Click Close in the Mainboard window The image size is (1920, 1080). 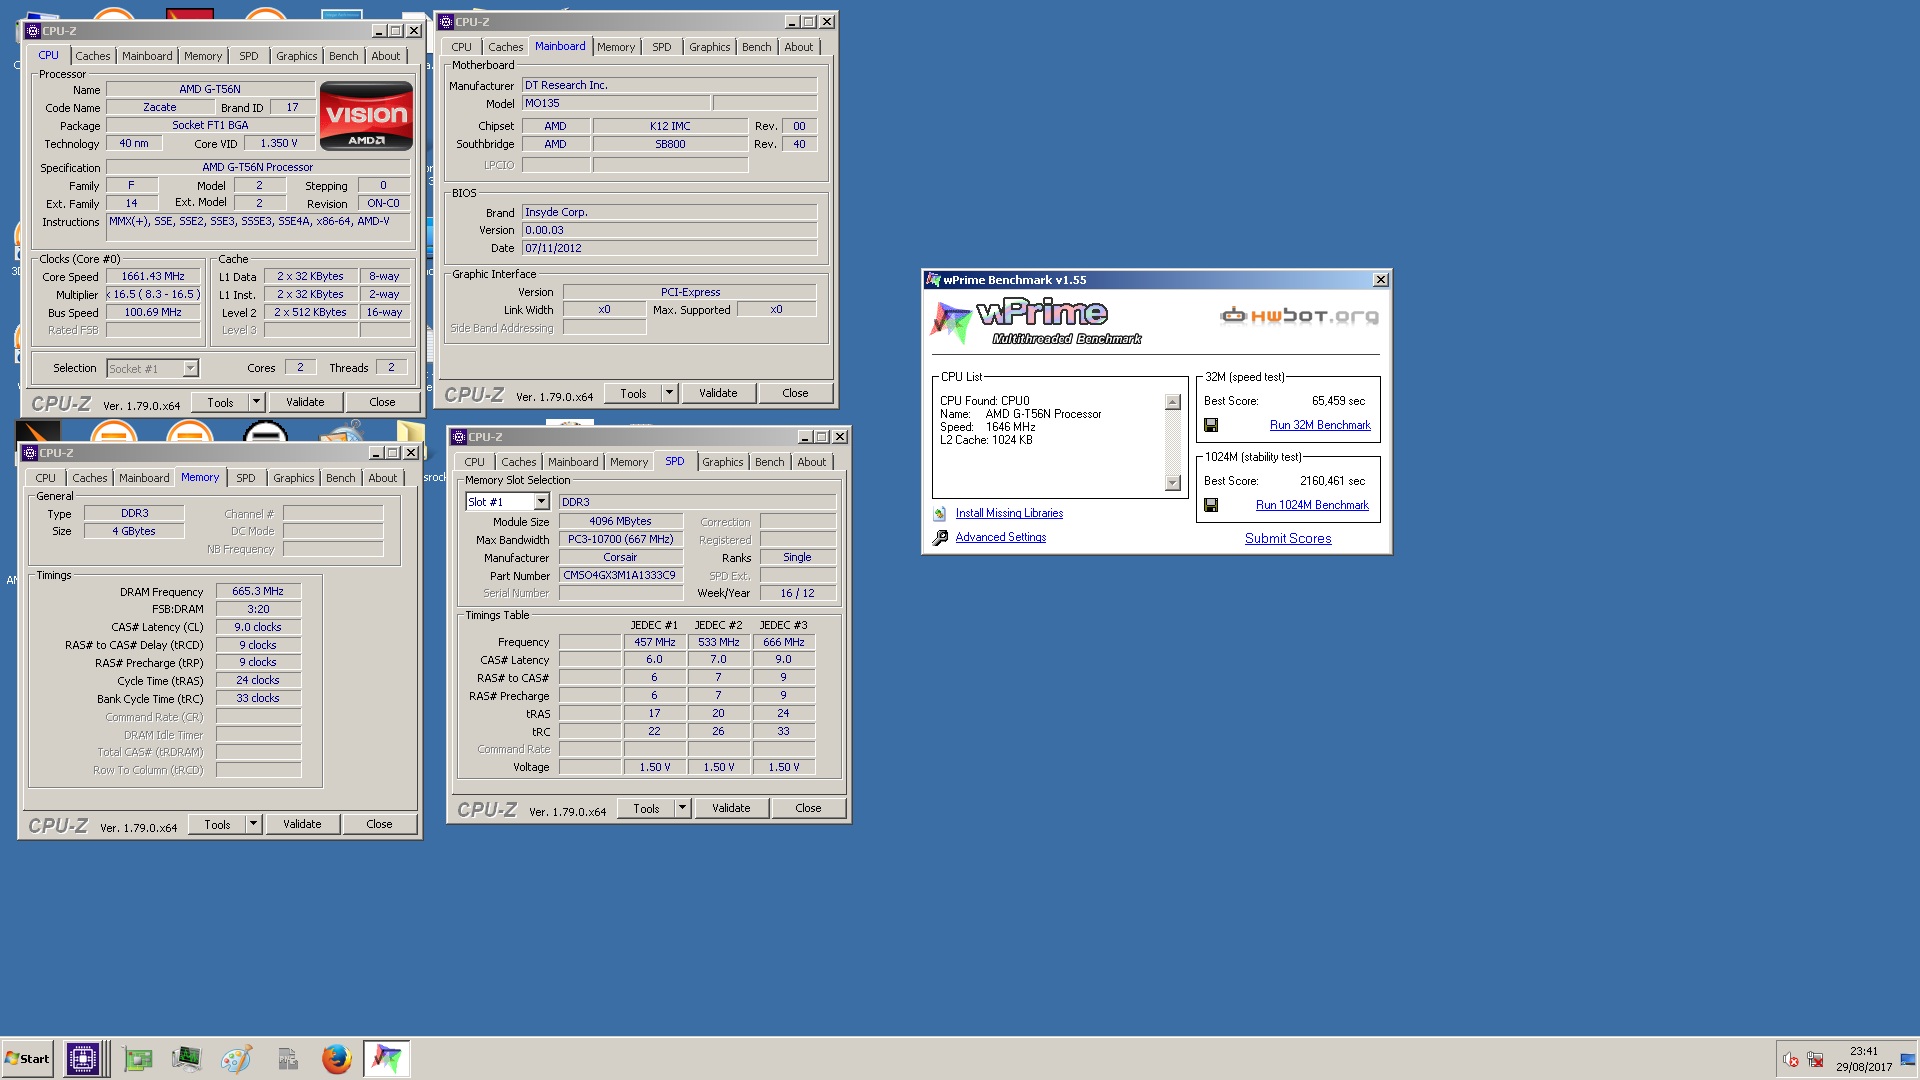[795, 393]
